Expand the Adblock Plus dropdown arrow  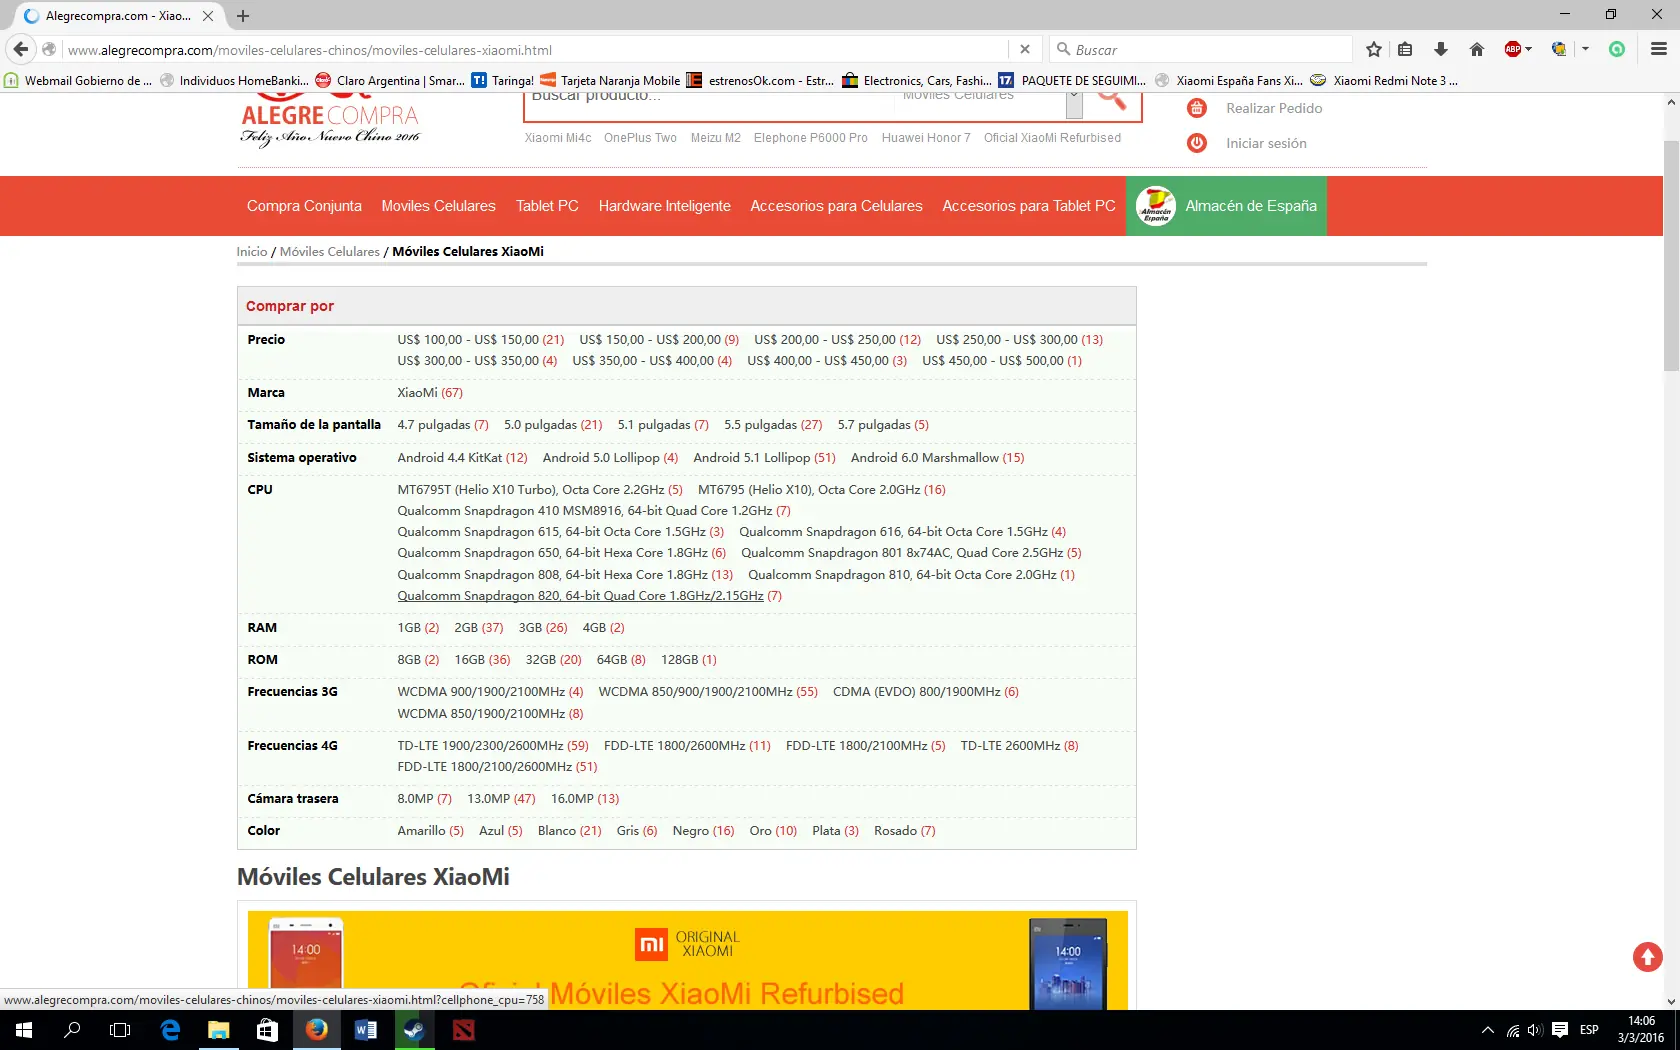point(1528,49)
